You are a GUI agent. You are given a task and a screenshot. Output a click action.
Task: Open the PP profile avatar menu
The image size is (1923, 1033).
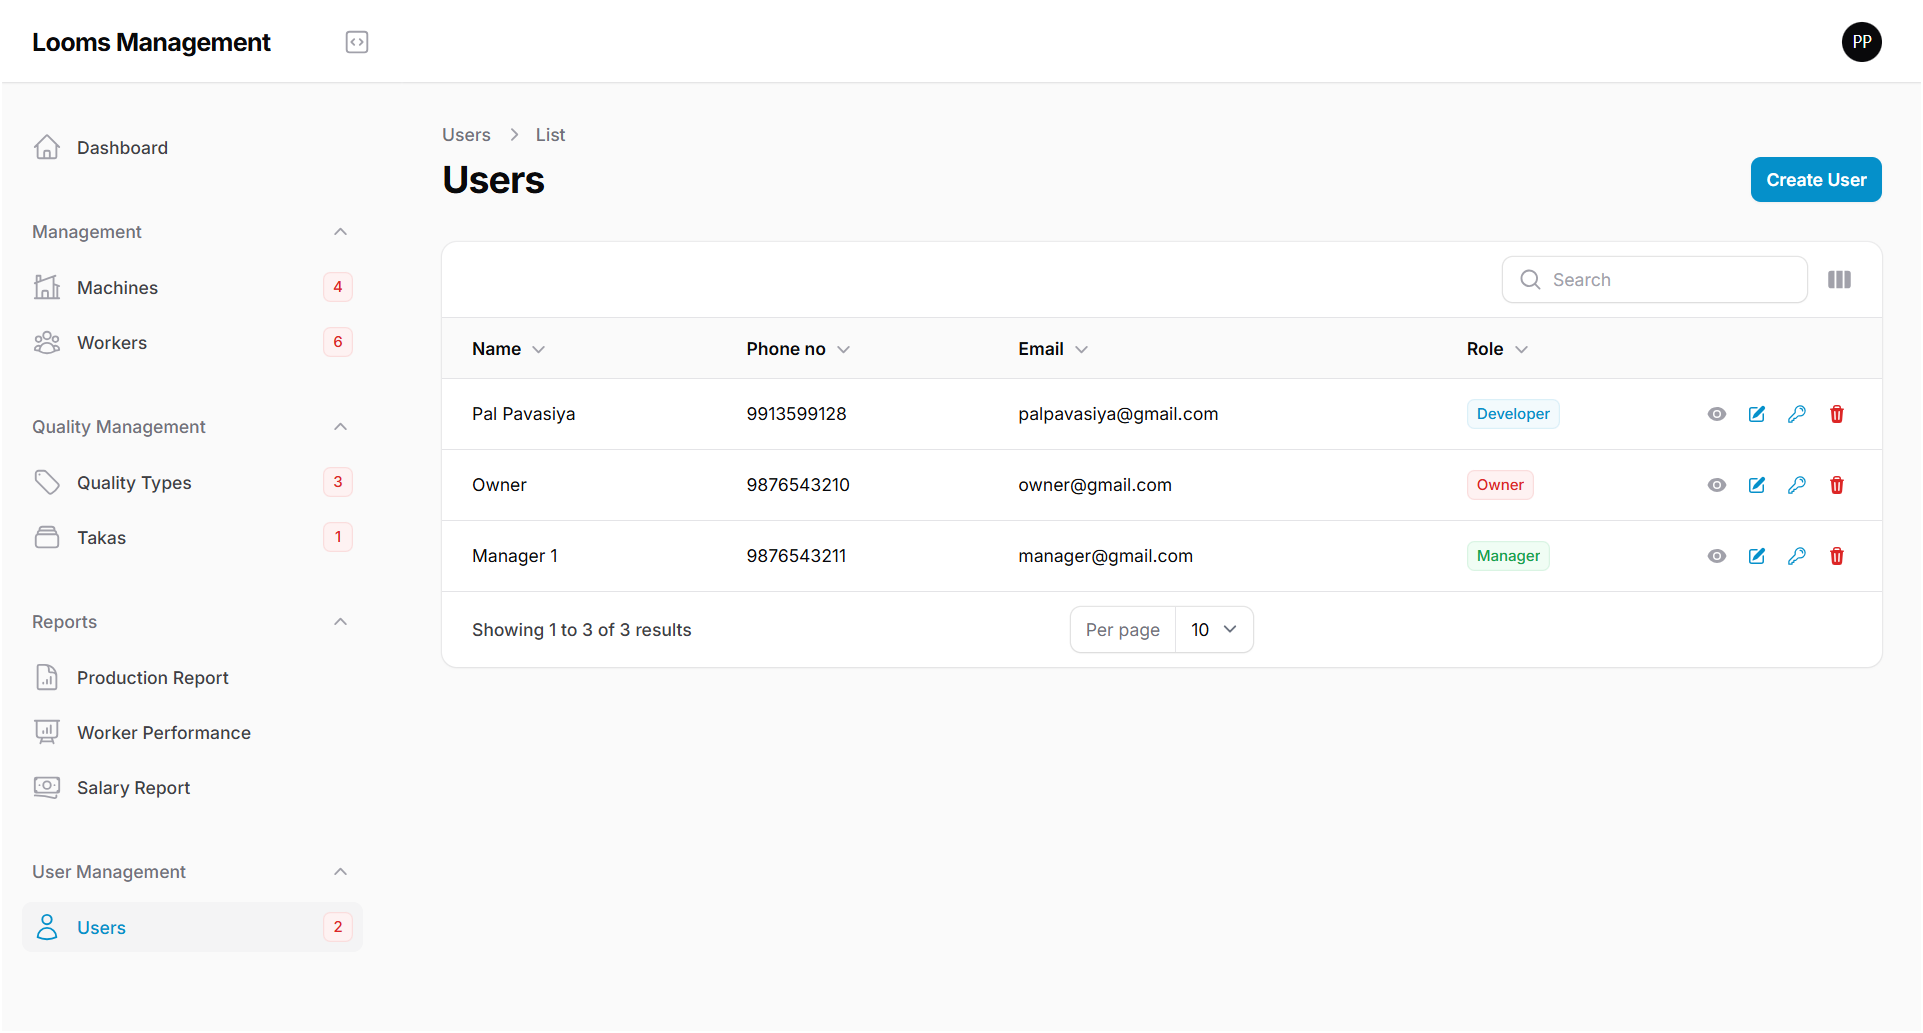pos(1861,41)
